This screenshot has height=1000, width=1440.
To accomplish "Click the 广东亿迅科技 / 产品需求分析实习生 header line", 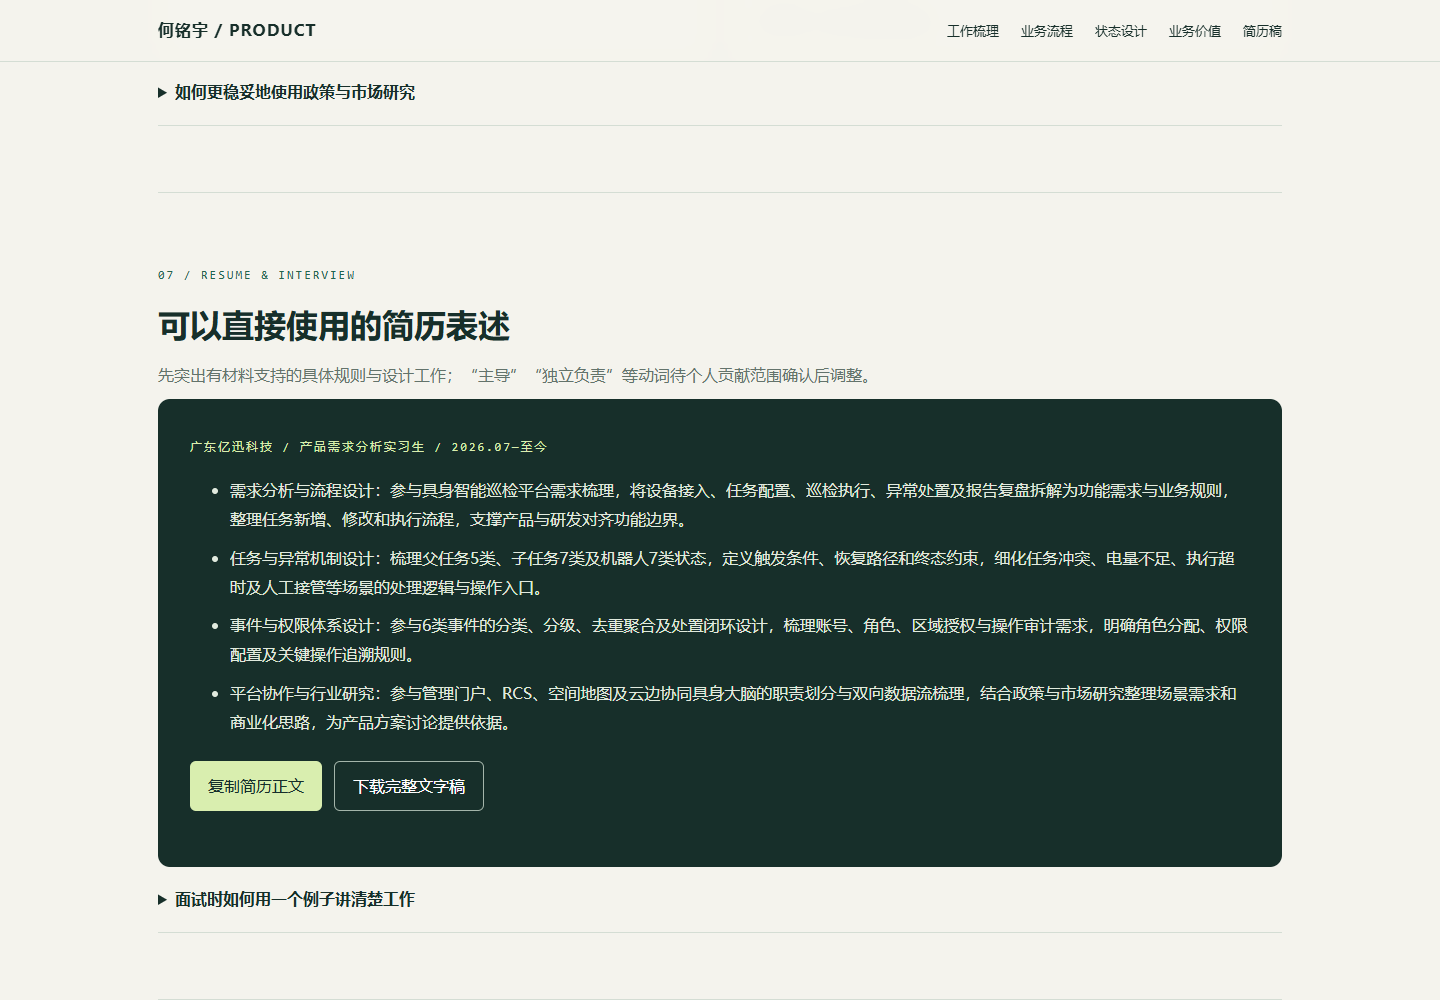I will [x=369, y=447].
